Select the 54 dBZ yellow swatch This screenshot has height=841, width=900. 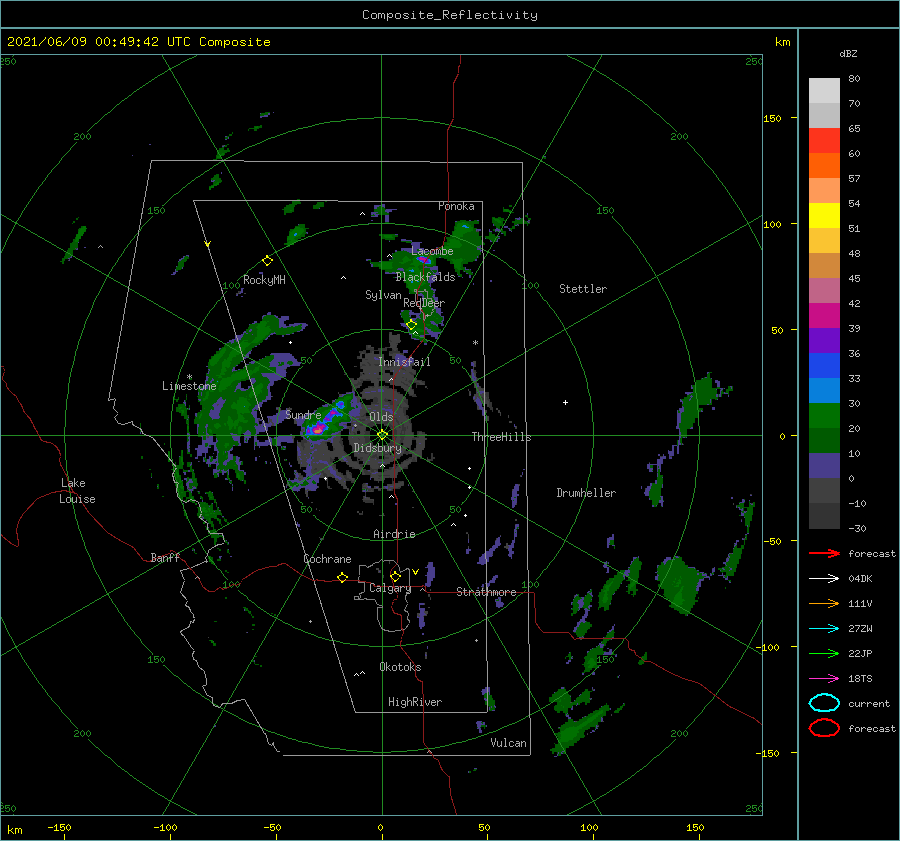[x=824, y=215]
